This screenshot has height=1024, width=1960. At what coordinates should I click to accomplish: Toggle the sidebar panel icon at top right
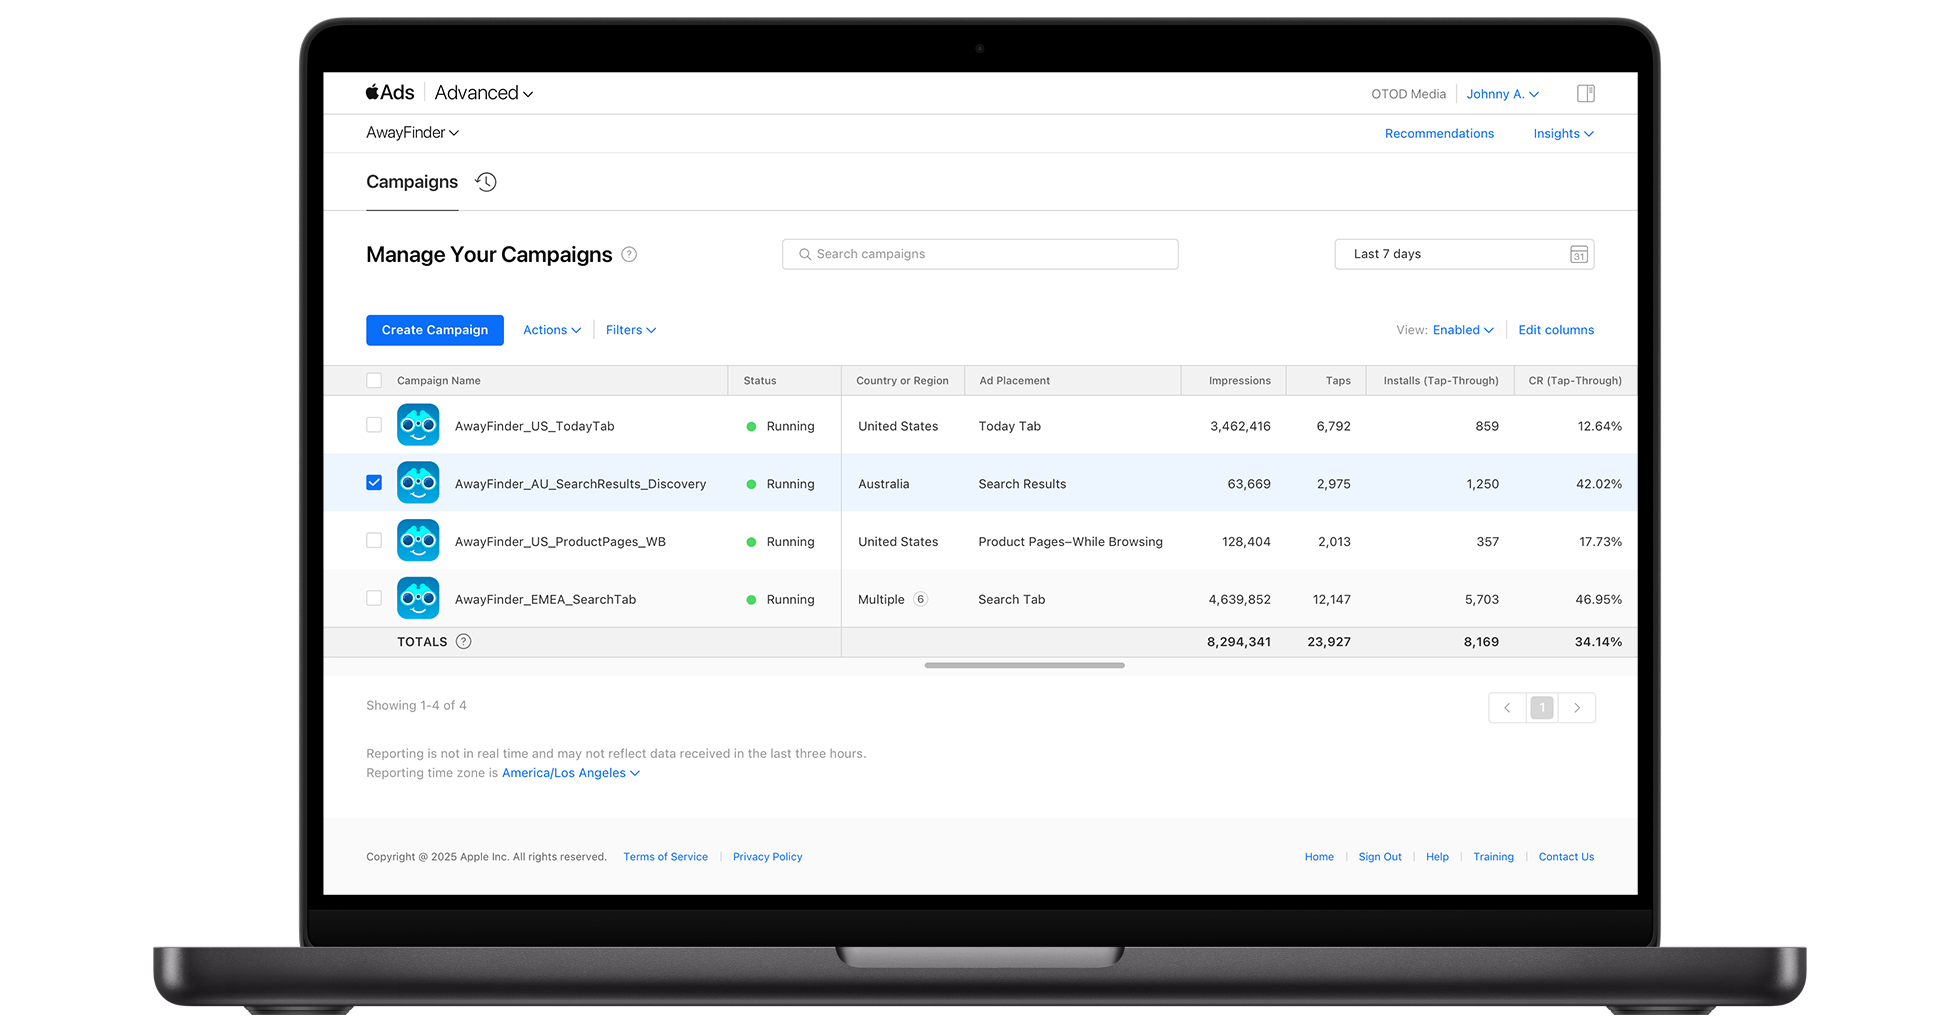[x=1585, y=94]
